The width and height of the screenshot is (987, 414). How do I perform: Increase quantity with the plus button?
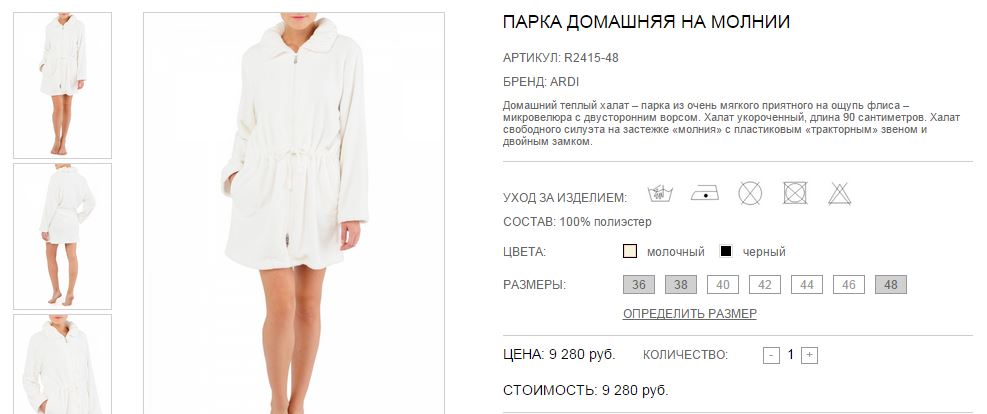coord(809,355)
